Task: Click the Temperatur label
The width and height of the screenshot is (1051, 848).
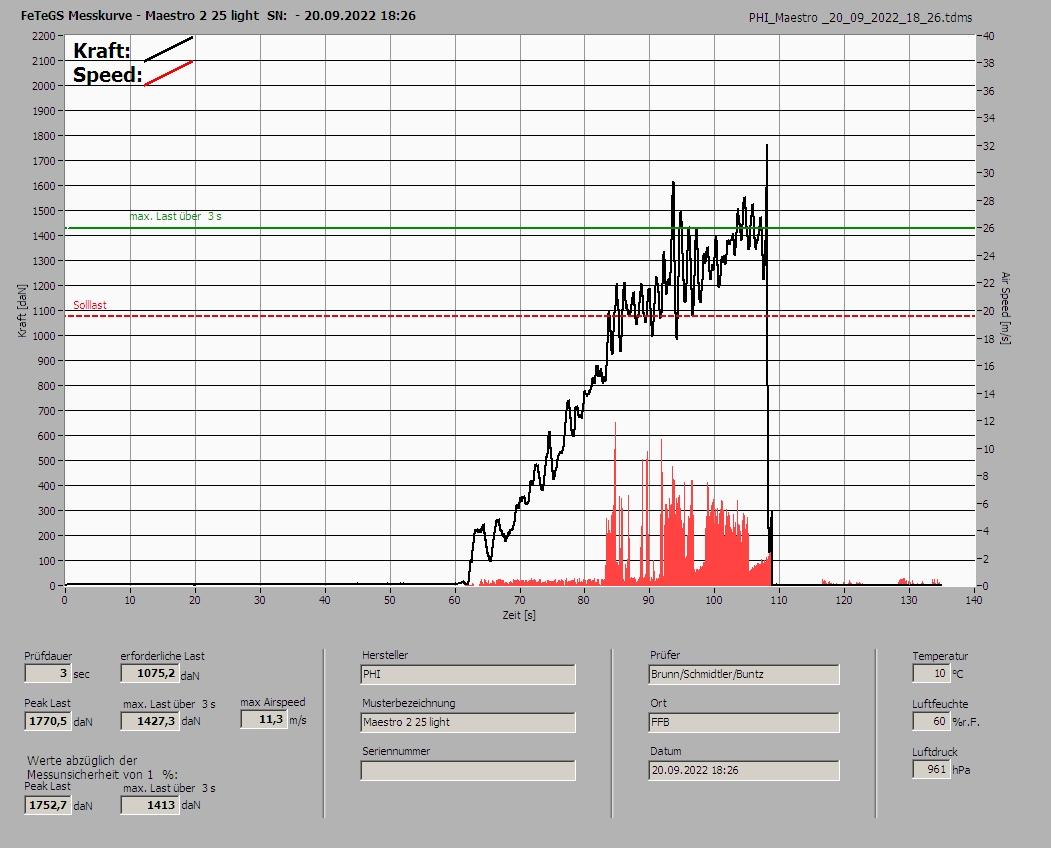Action: 940,656
